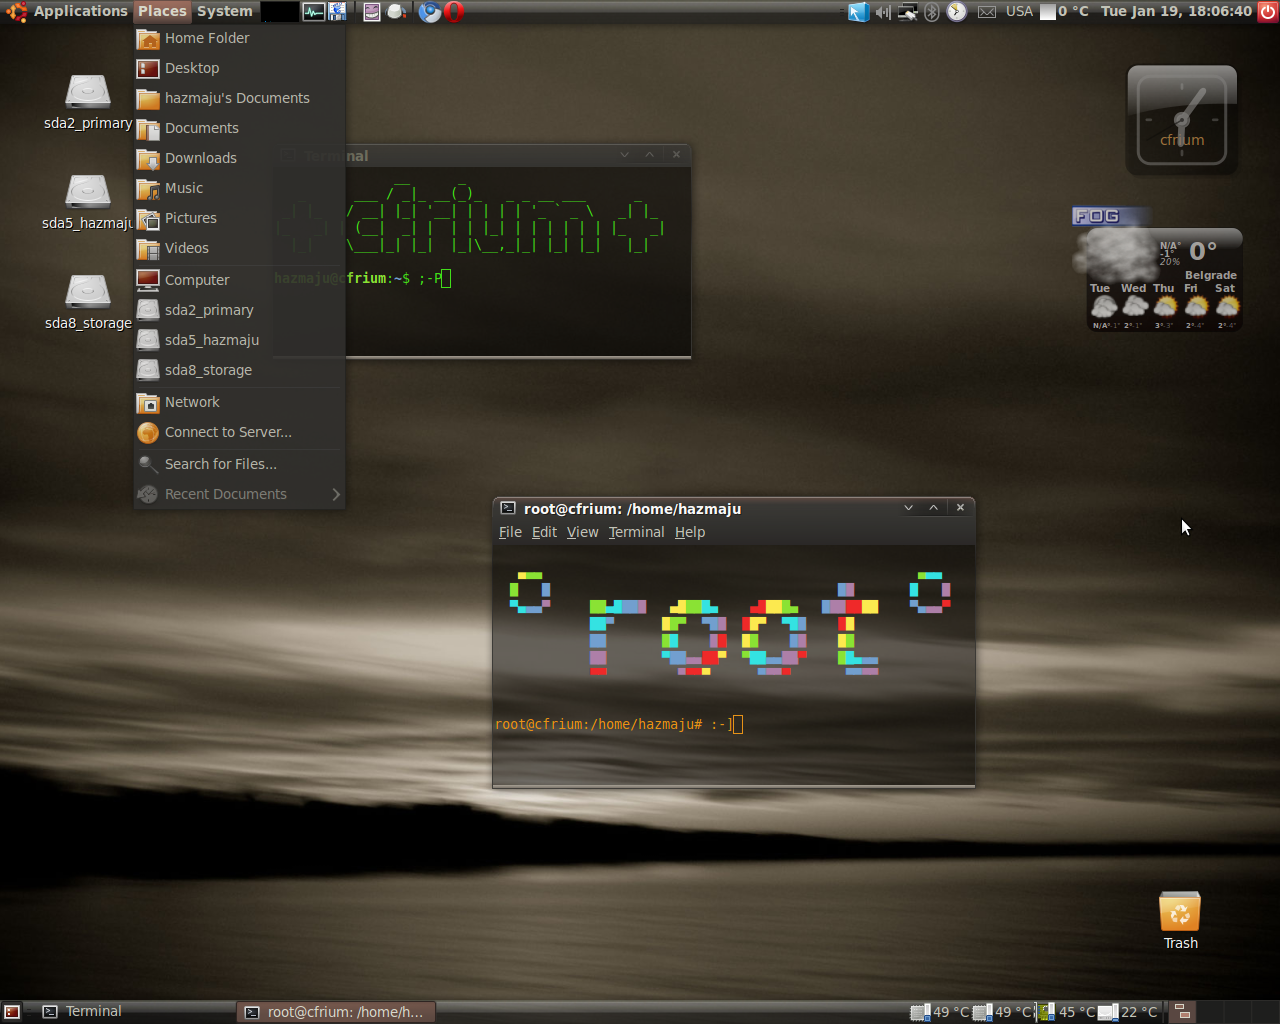The height and width of the screenshot is (1024, 1280).
Task: Click the 0 °C weather panel applet
Action: pyautogui.click(x=1065, y=12)
